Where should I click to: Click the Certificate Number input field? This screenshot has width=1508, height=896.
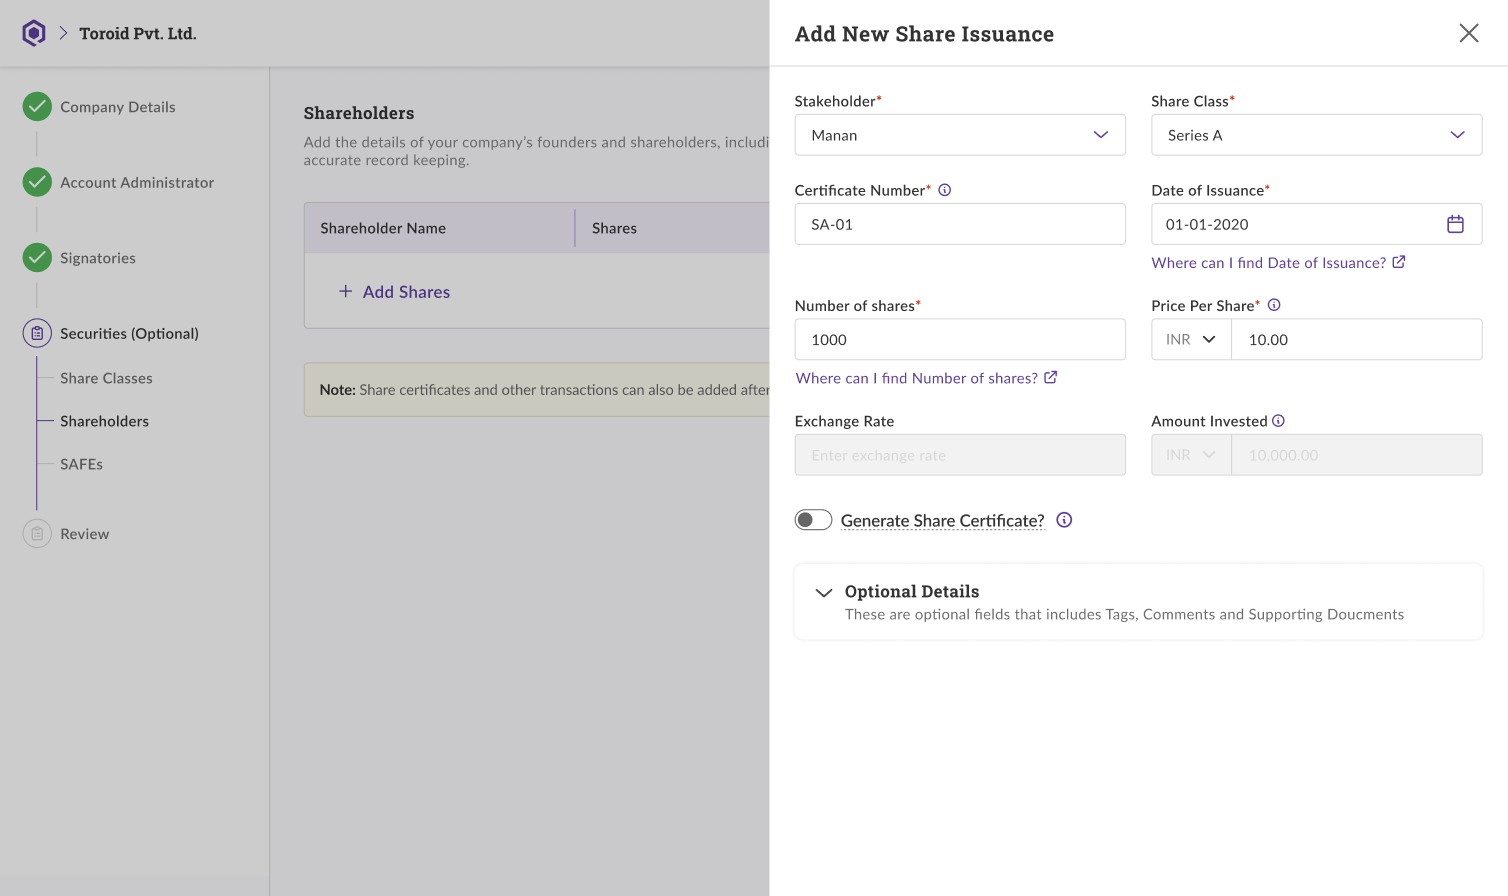click(x=959, y=224)
